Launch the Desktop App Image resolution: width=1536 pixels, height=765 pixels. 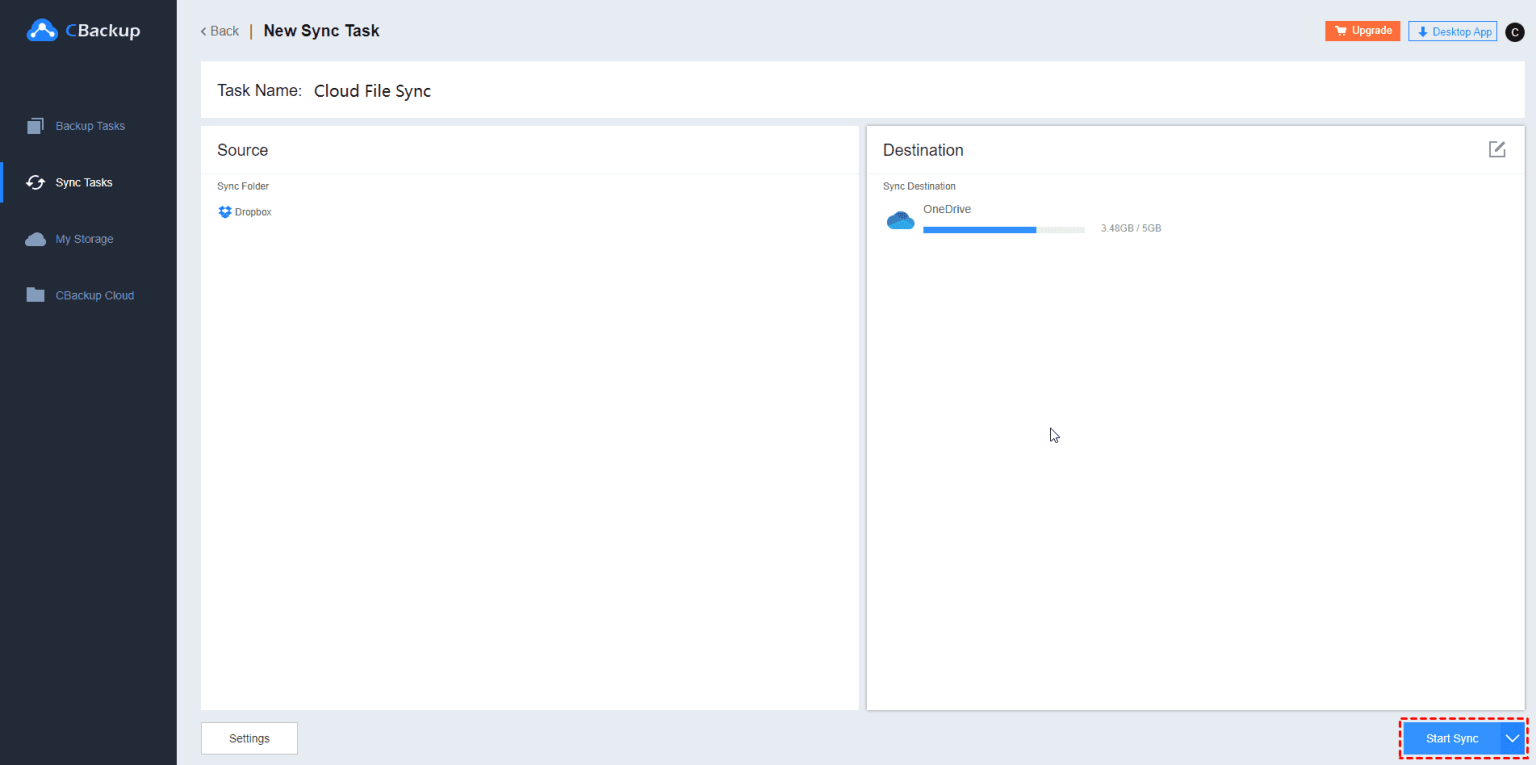pos(1452,30)
